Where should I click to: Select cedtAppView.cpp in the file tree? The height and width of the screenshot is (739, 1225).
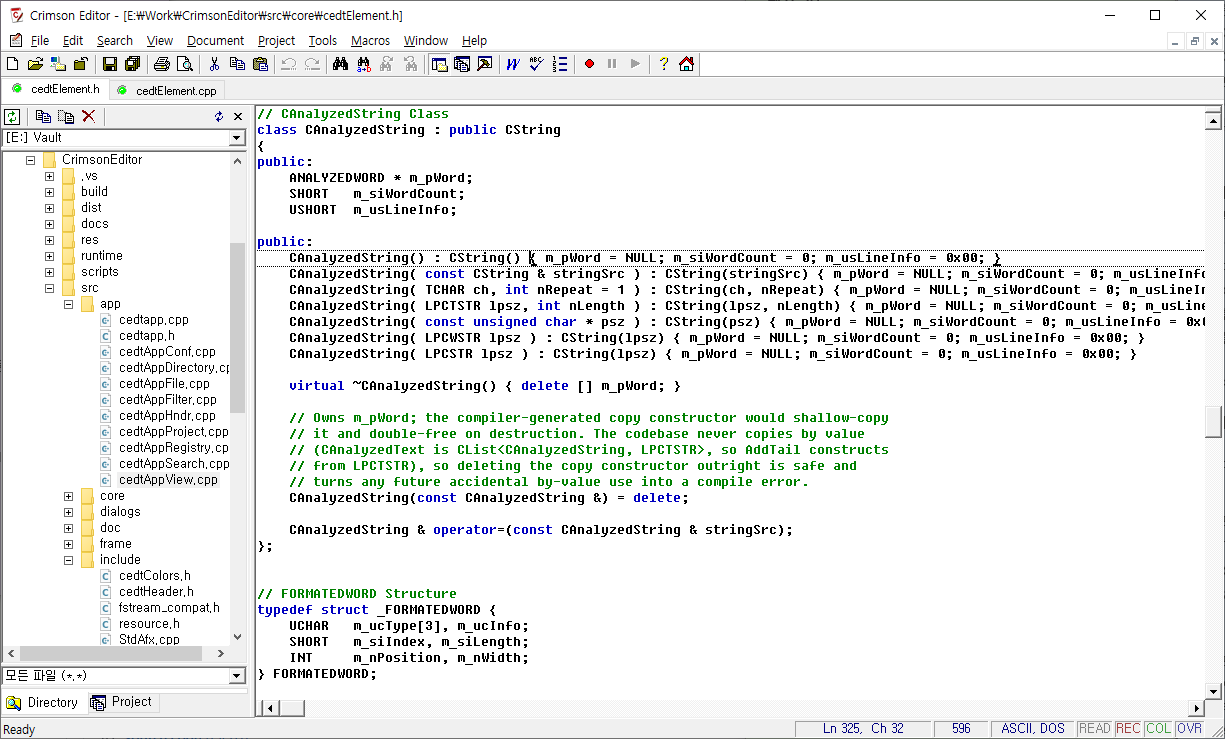(x=168, y=480)
